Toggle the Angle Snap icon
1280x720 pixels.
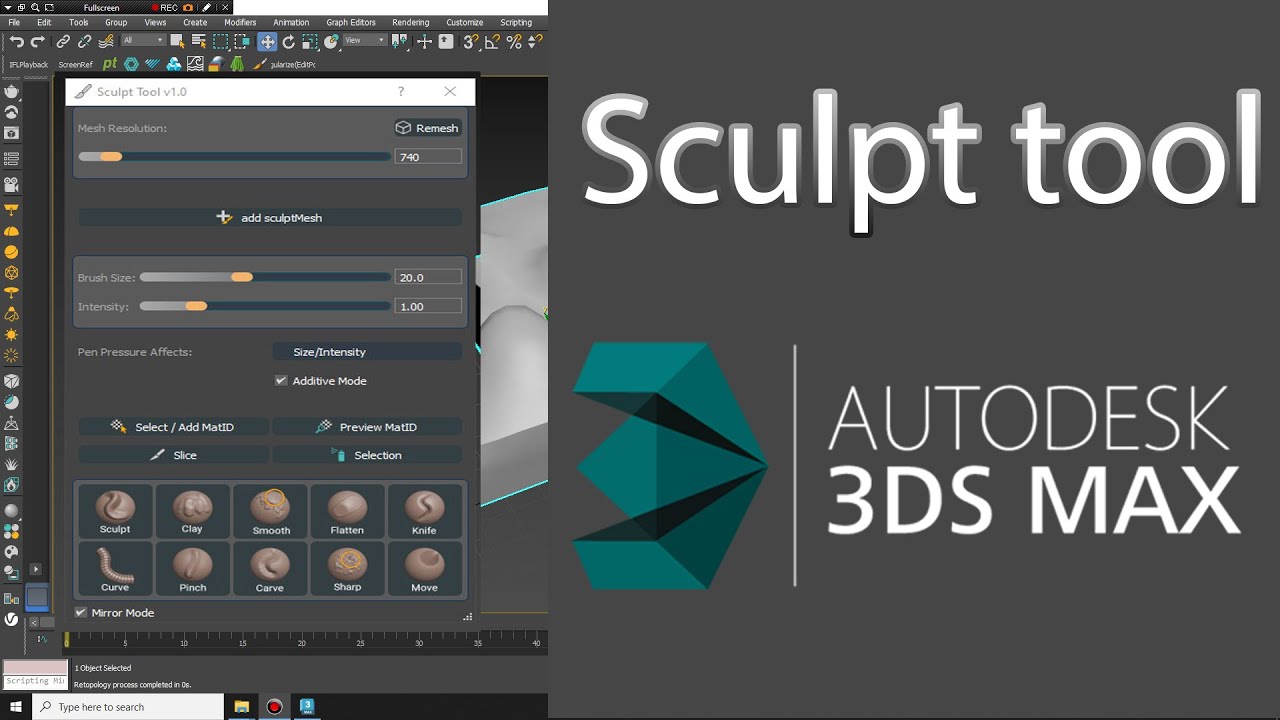pos(492,42)
